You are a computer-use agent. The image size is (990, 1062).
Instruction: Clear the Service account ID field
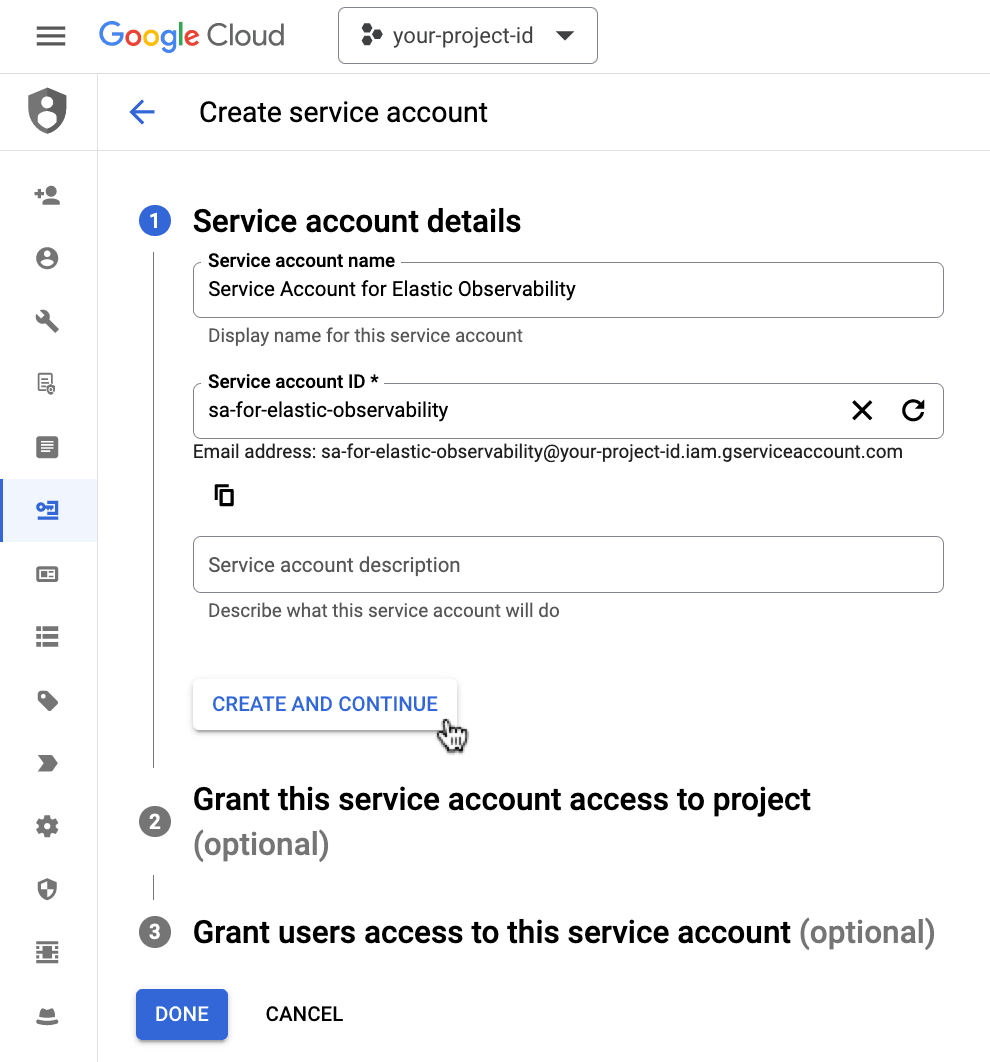point(861,410)
